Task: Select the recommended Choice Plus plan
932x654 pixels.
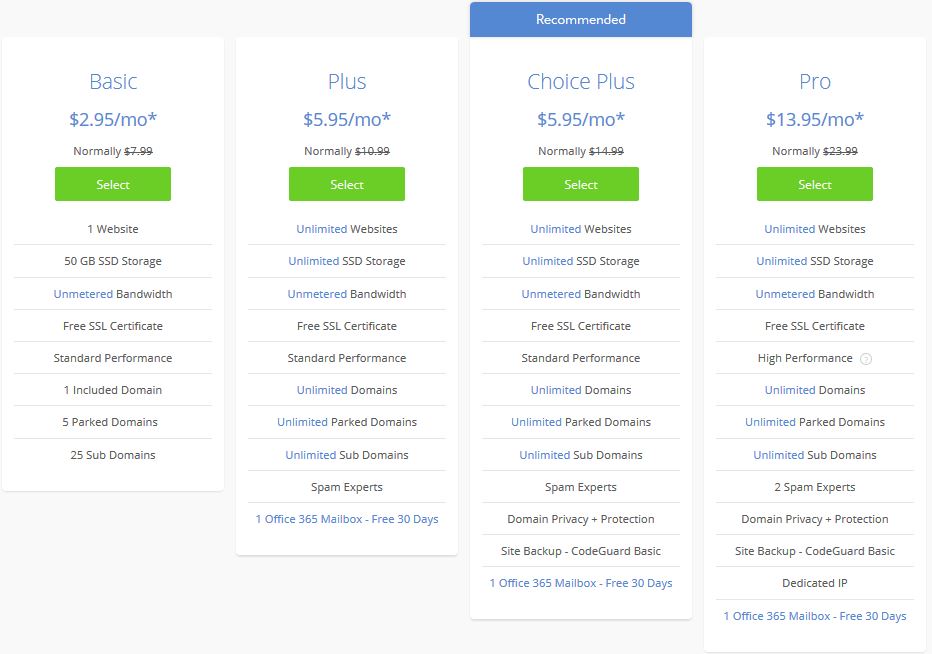Action: (580, 184)
